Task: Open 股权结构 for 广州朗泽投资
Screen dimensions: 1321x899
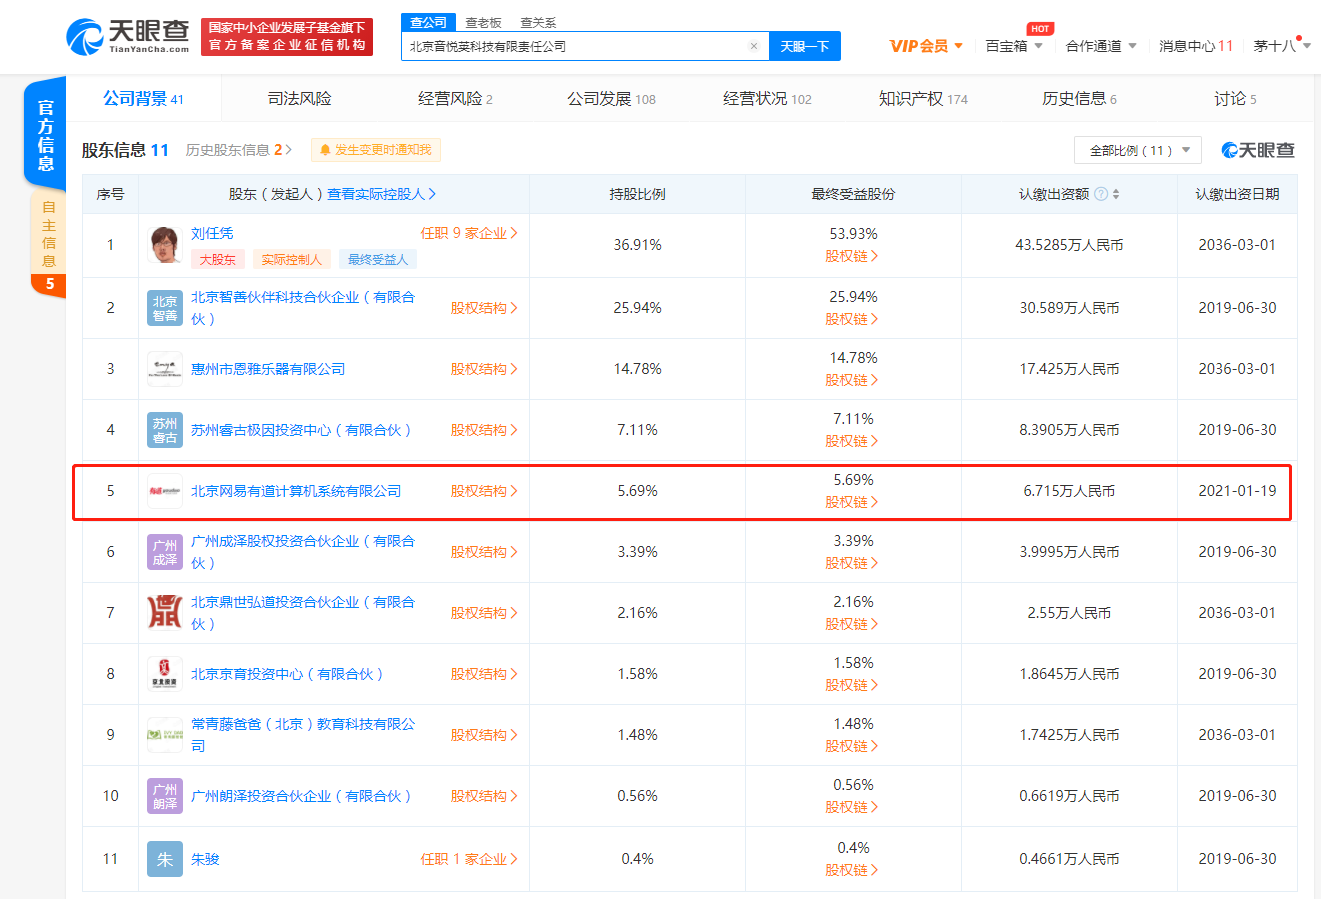Action: (484, 796)
